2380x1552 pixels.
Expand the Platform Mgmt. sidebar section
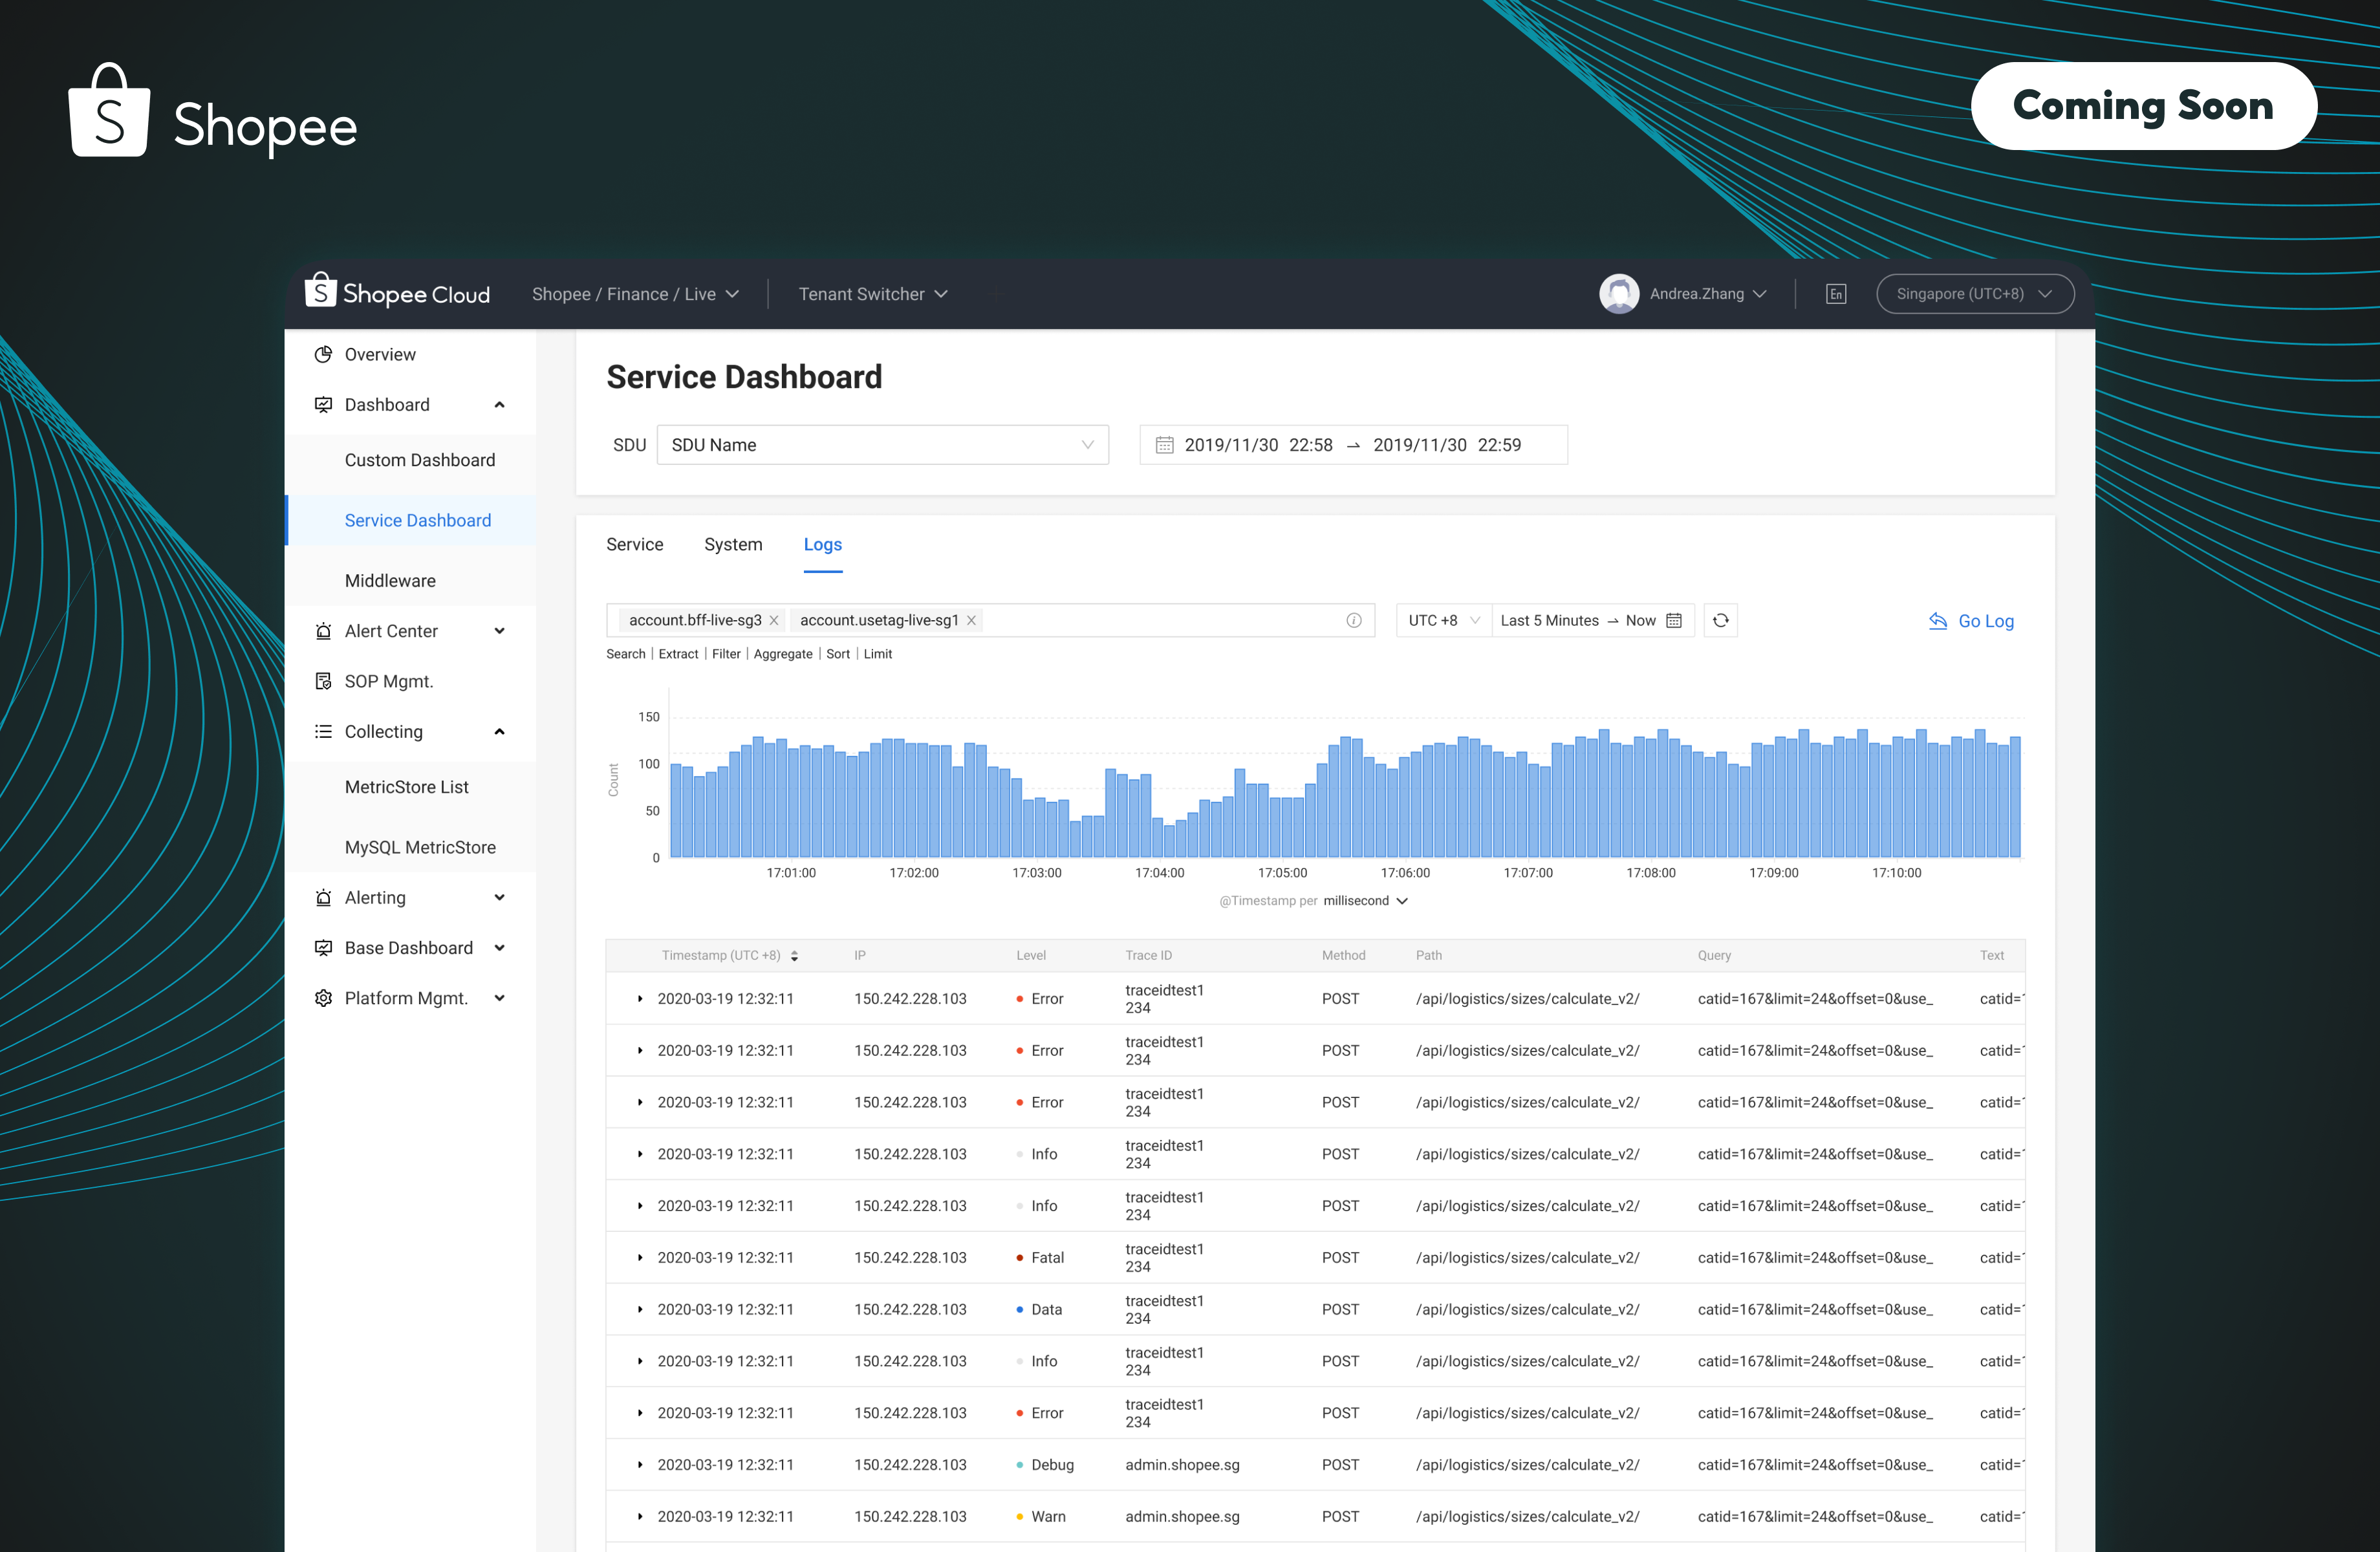(499, 998)
